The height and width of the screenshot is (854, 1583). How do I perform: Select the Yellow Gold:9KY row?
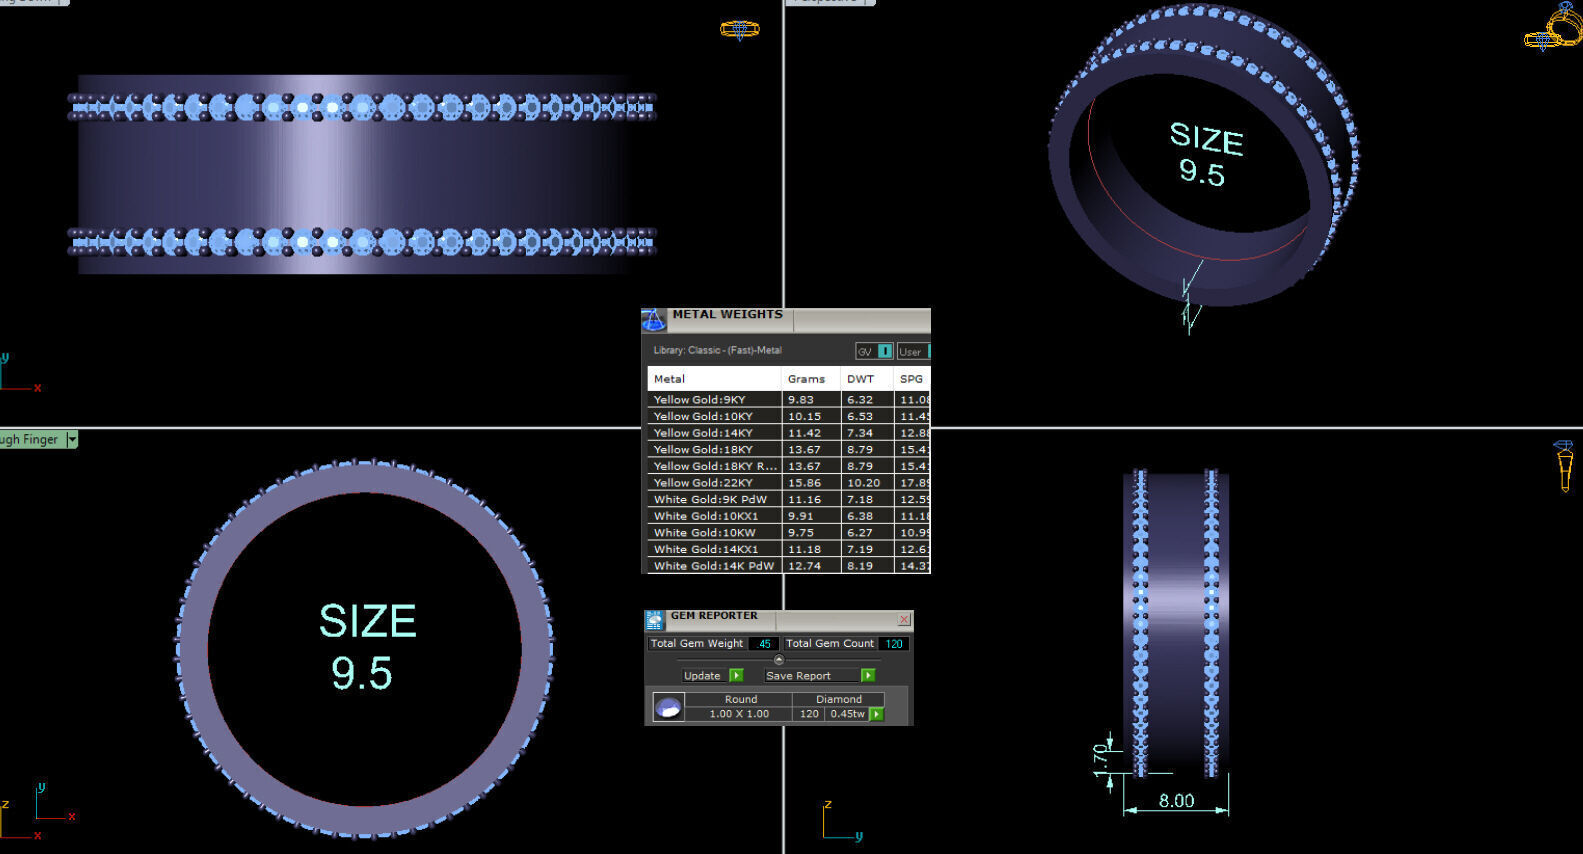pos(789,399)
